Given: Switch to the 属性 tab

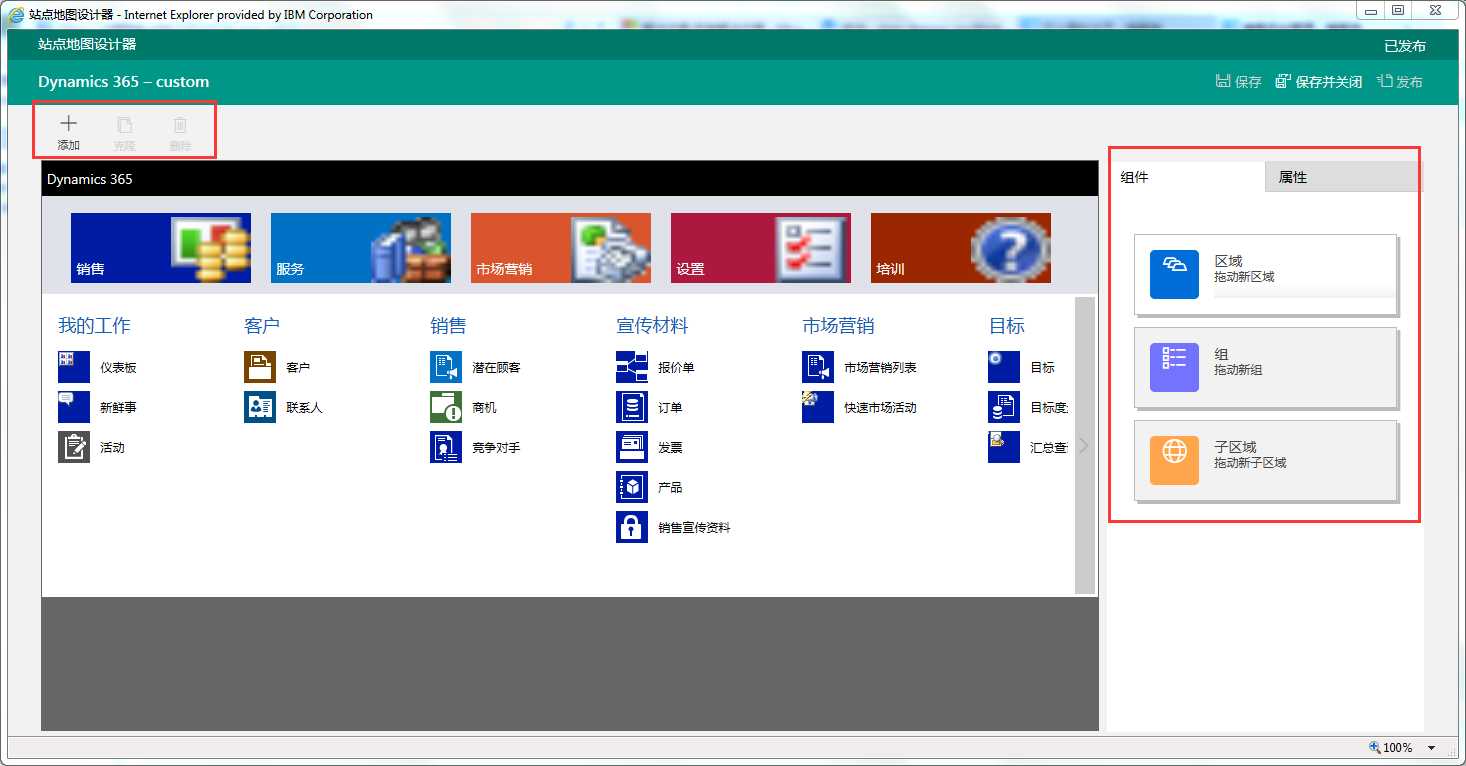Looking at the screenshot, I should 1342,177.
